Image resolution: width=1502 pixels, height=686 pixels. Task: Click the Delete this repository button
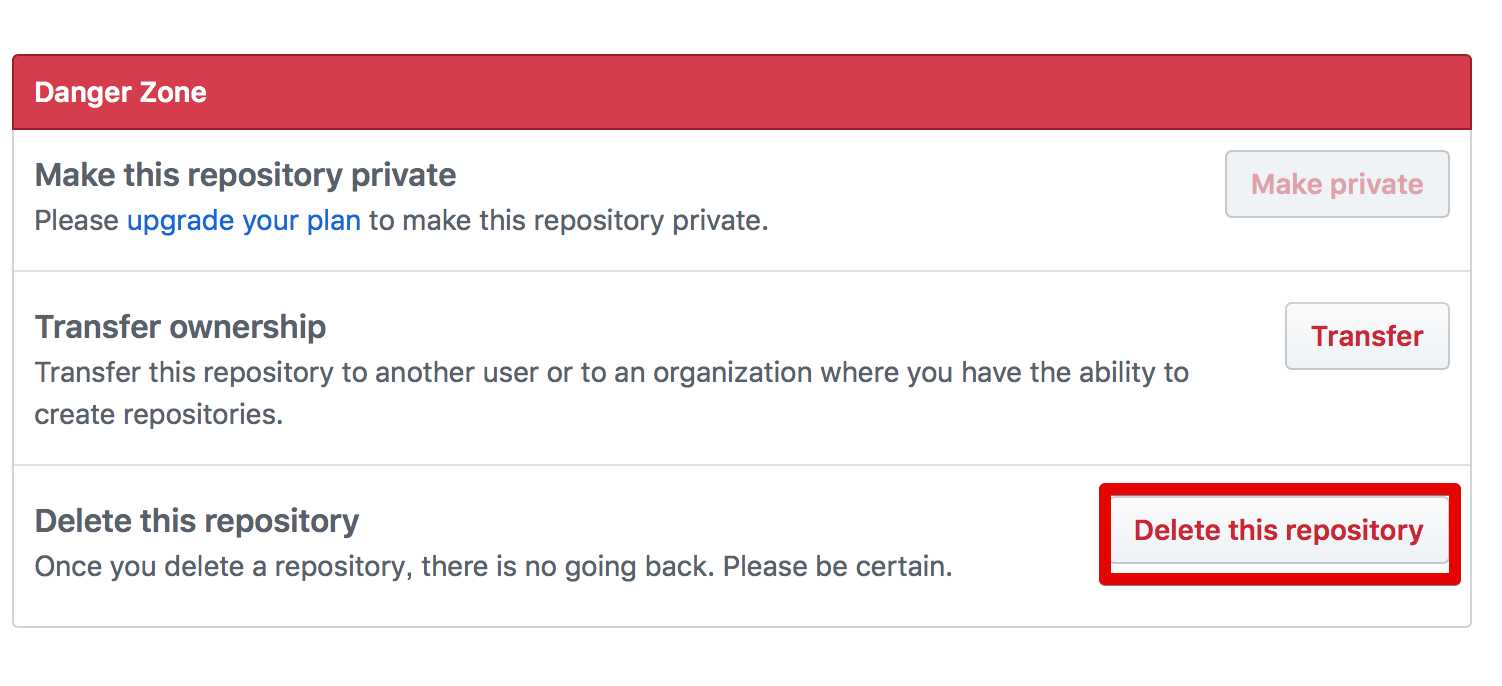click(1278, 530)
